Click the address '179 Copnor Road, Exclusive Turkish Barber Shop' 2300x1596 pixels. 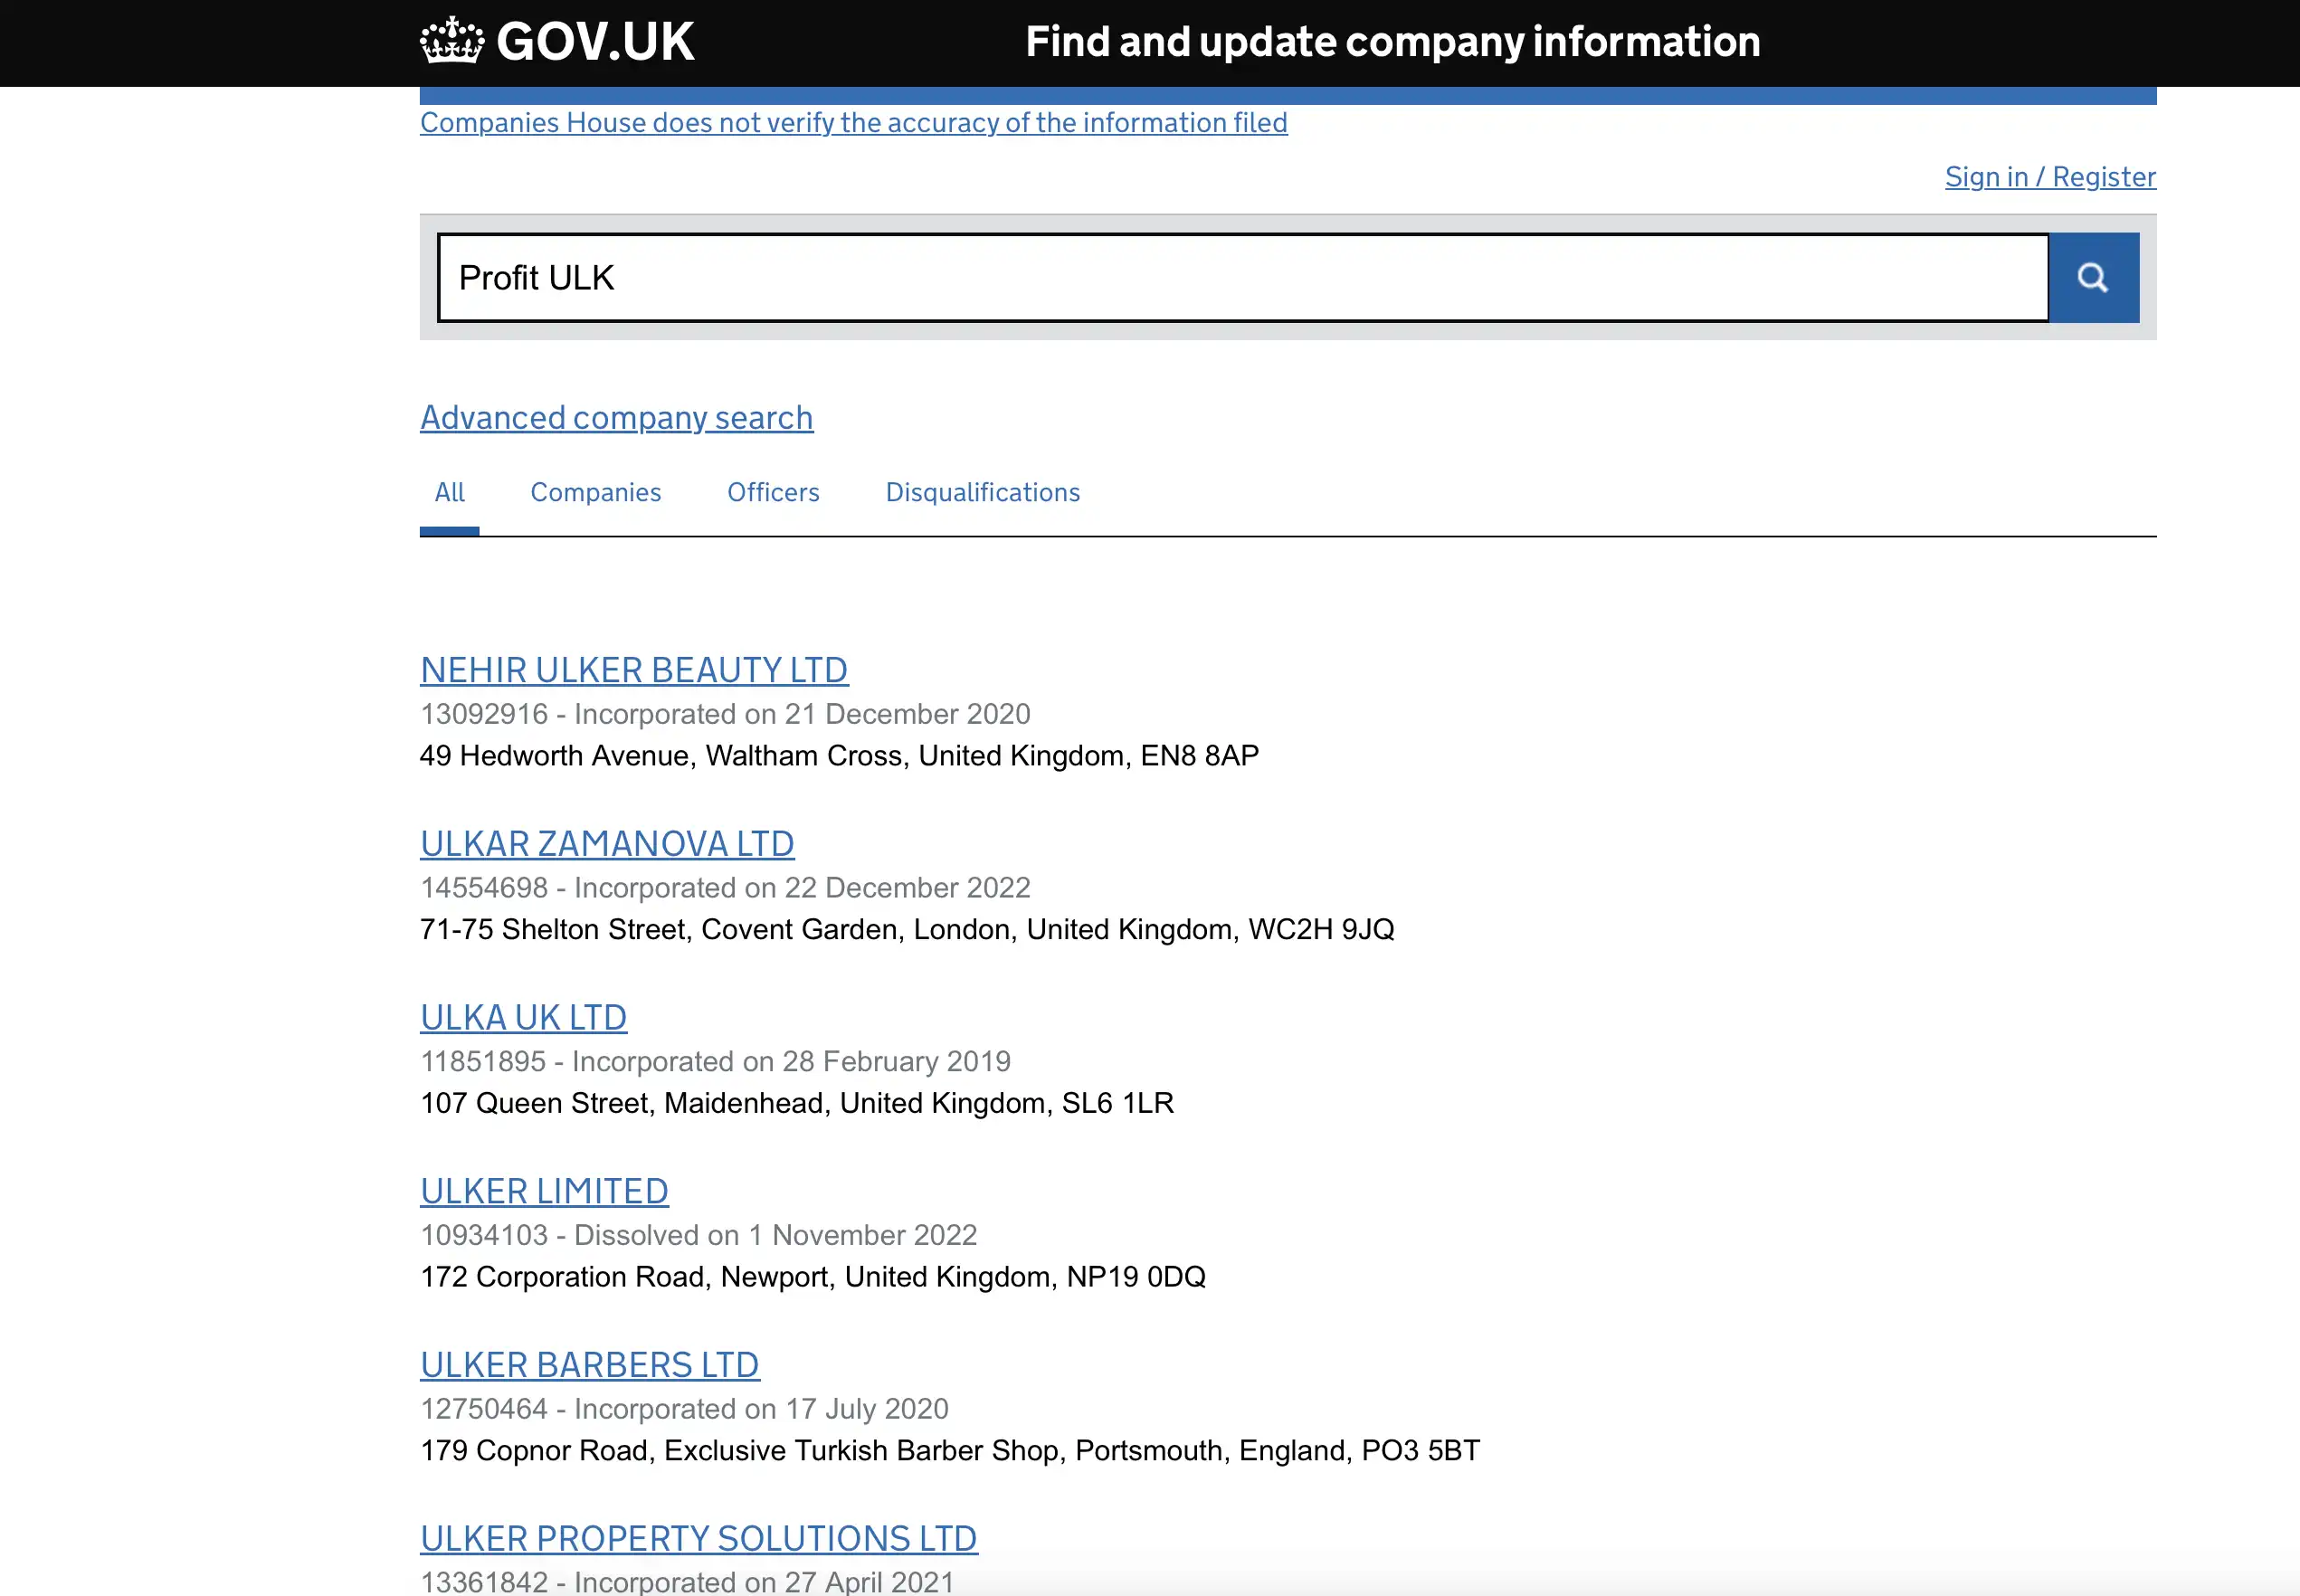[x=743, y=1451]
